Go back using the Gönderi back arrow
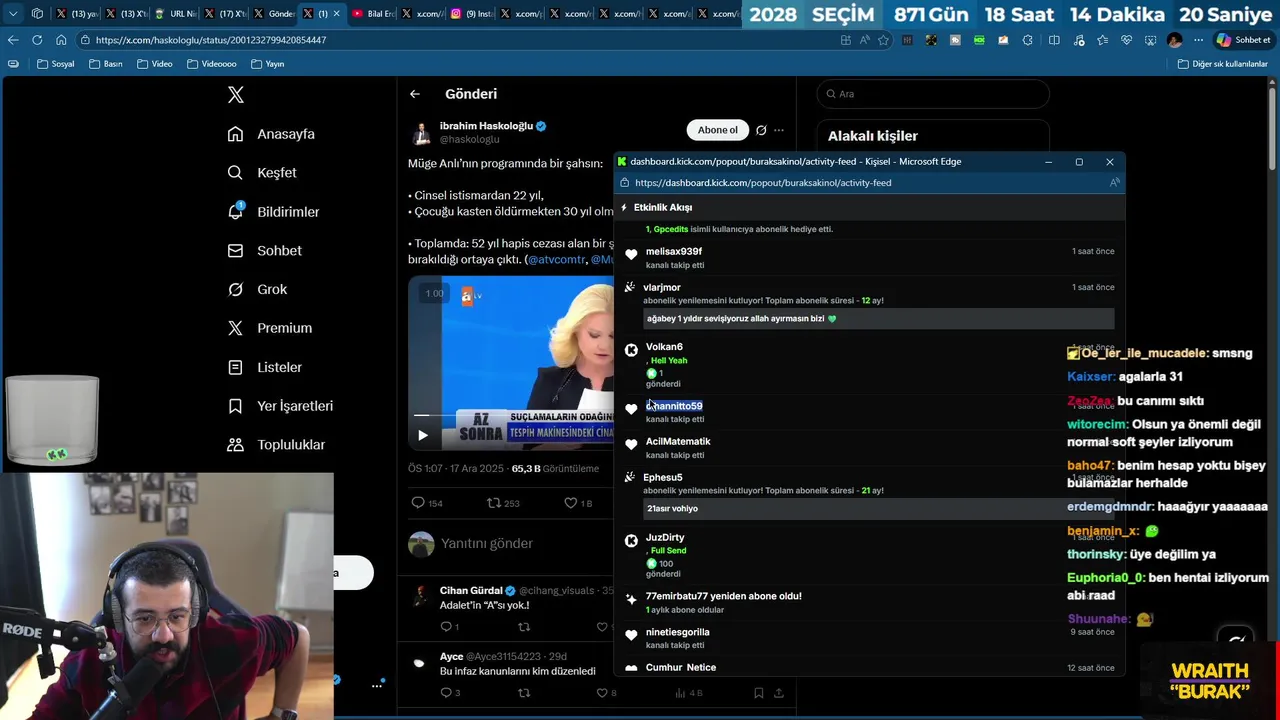 click(415, 94)
